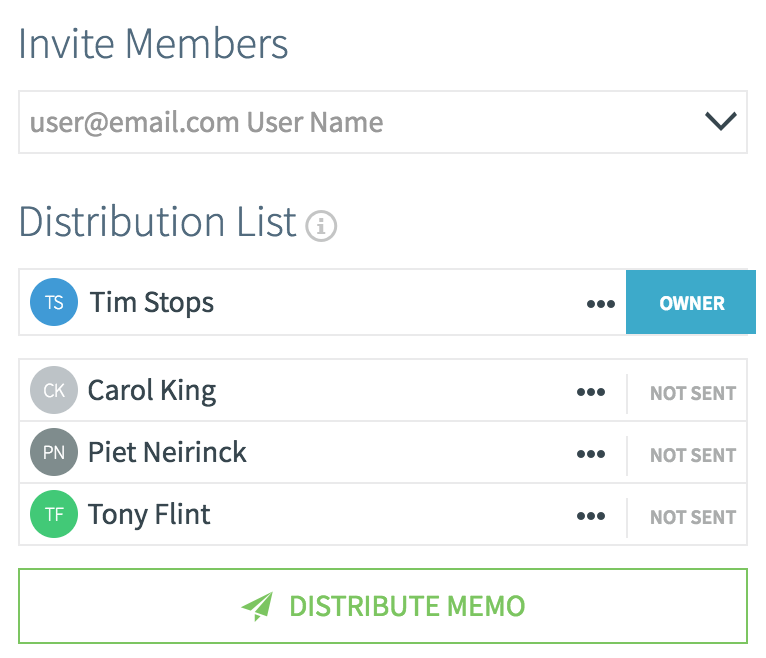Screen dimensions: 766x658
Task: Select the Tim Stops name
Action: (x=151, y=303)
